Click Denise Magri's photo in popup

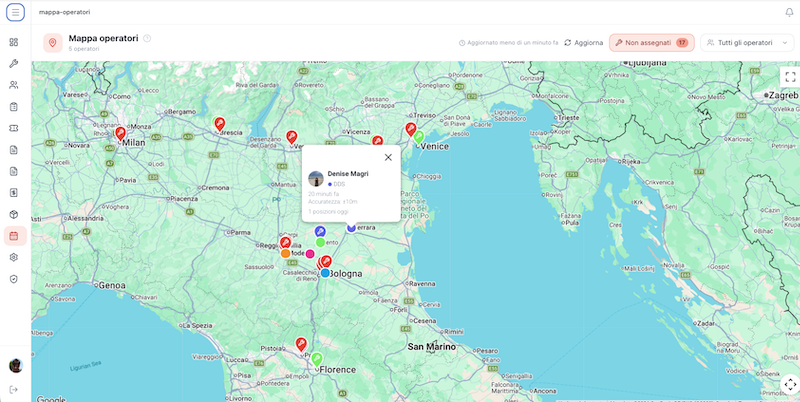316,179
